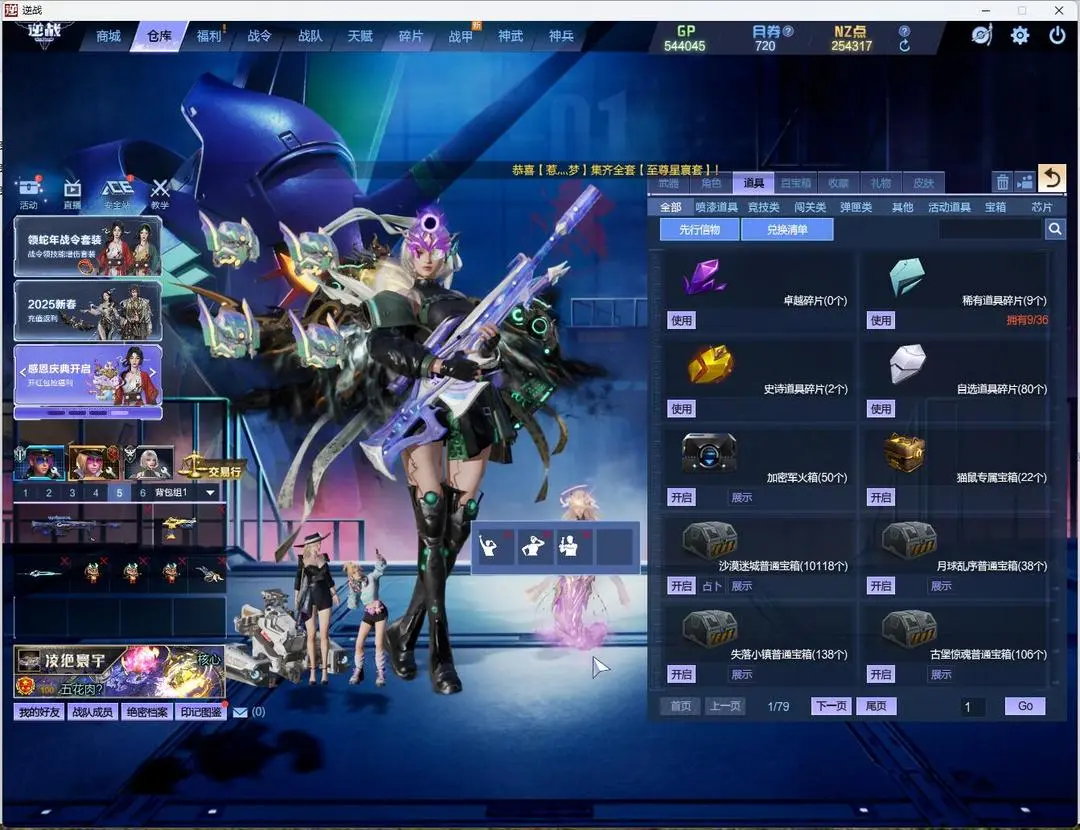Switch to the 天赋 talent tab
Viewport: 1080px width, 830px height.
pyautogui.click(x=360, y=37)
